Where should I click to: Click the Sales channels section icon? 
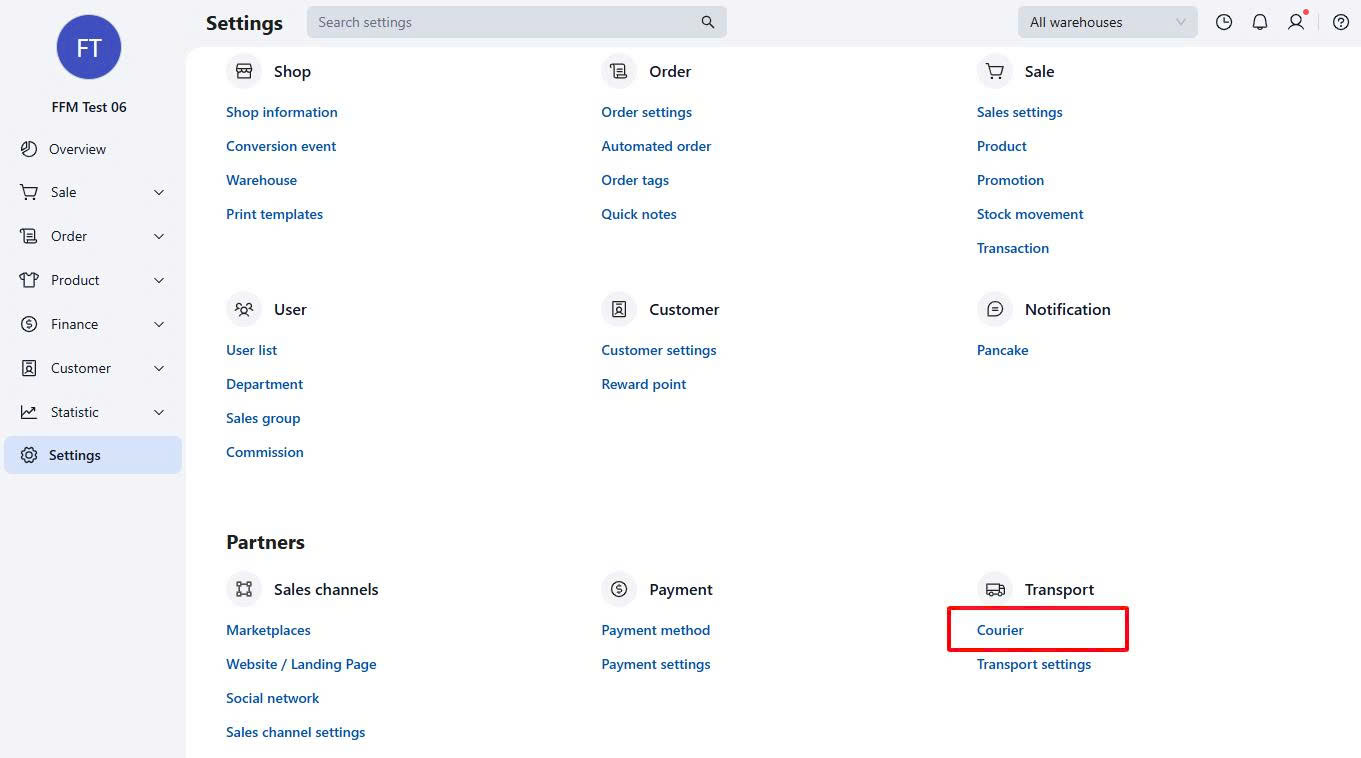point(244,590)
